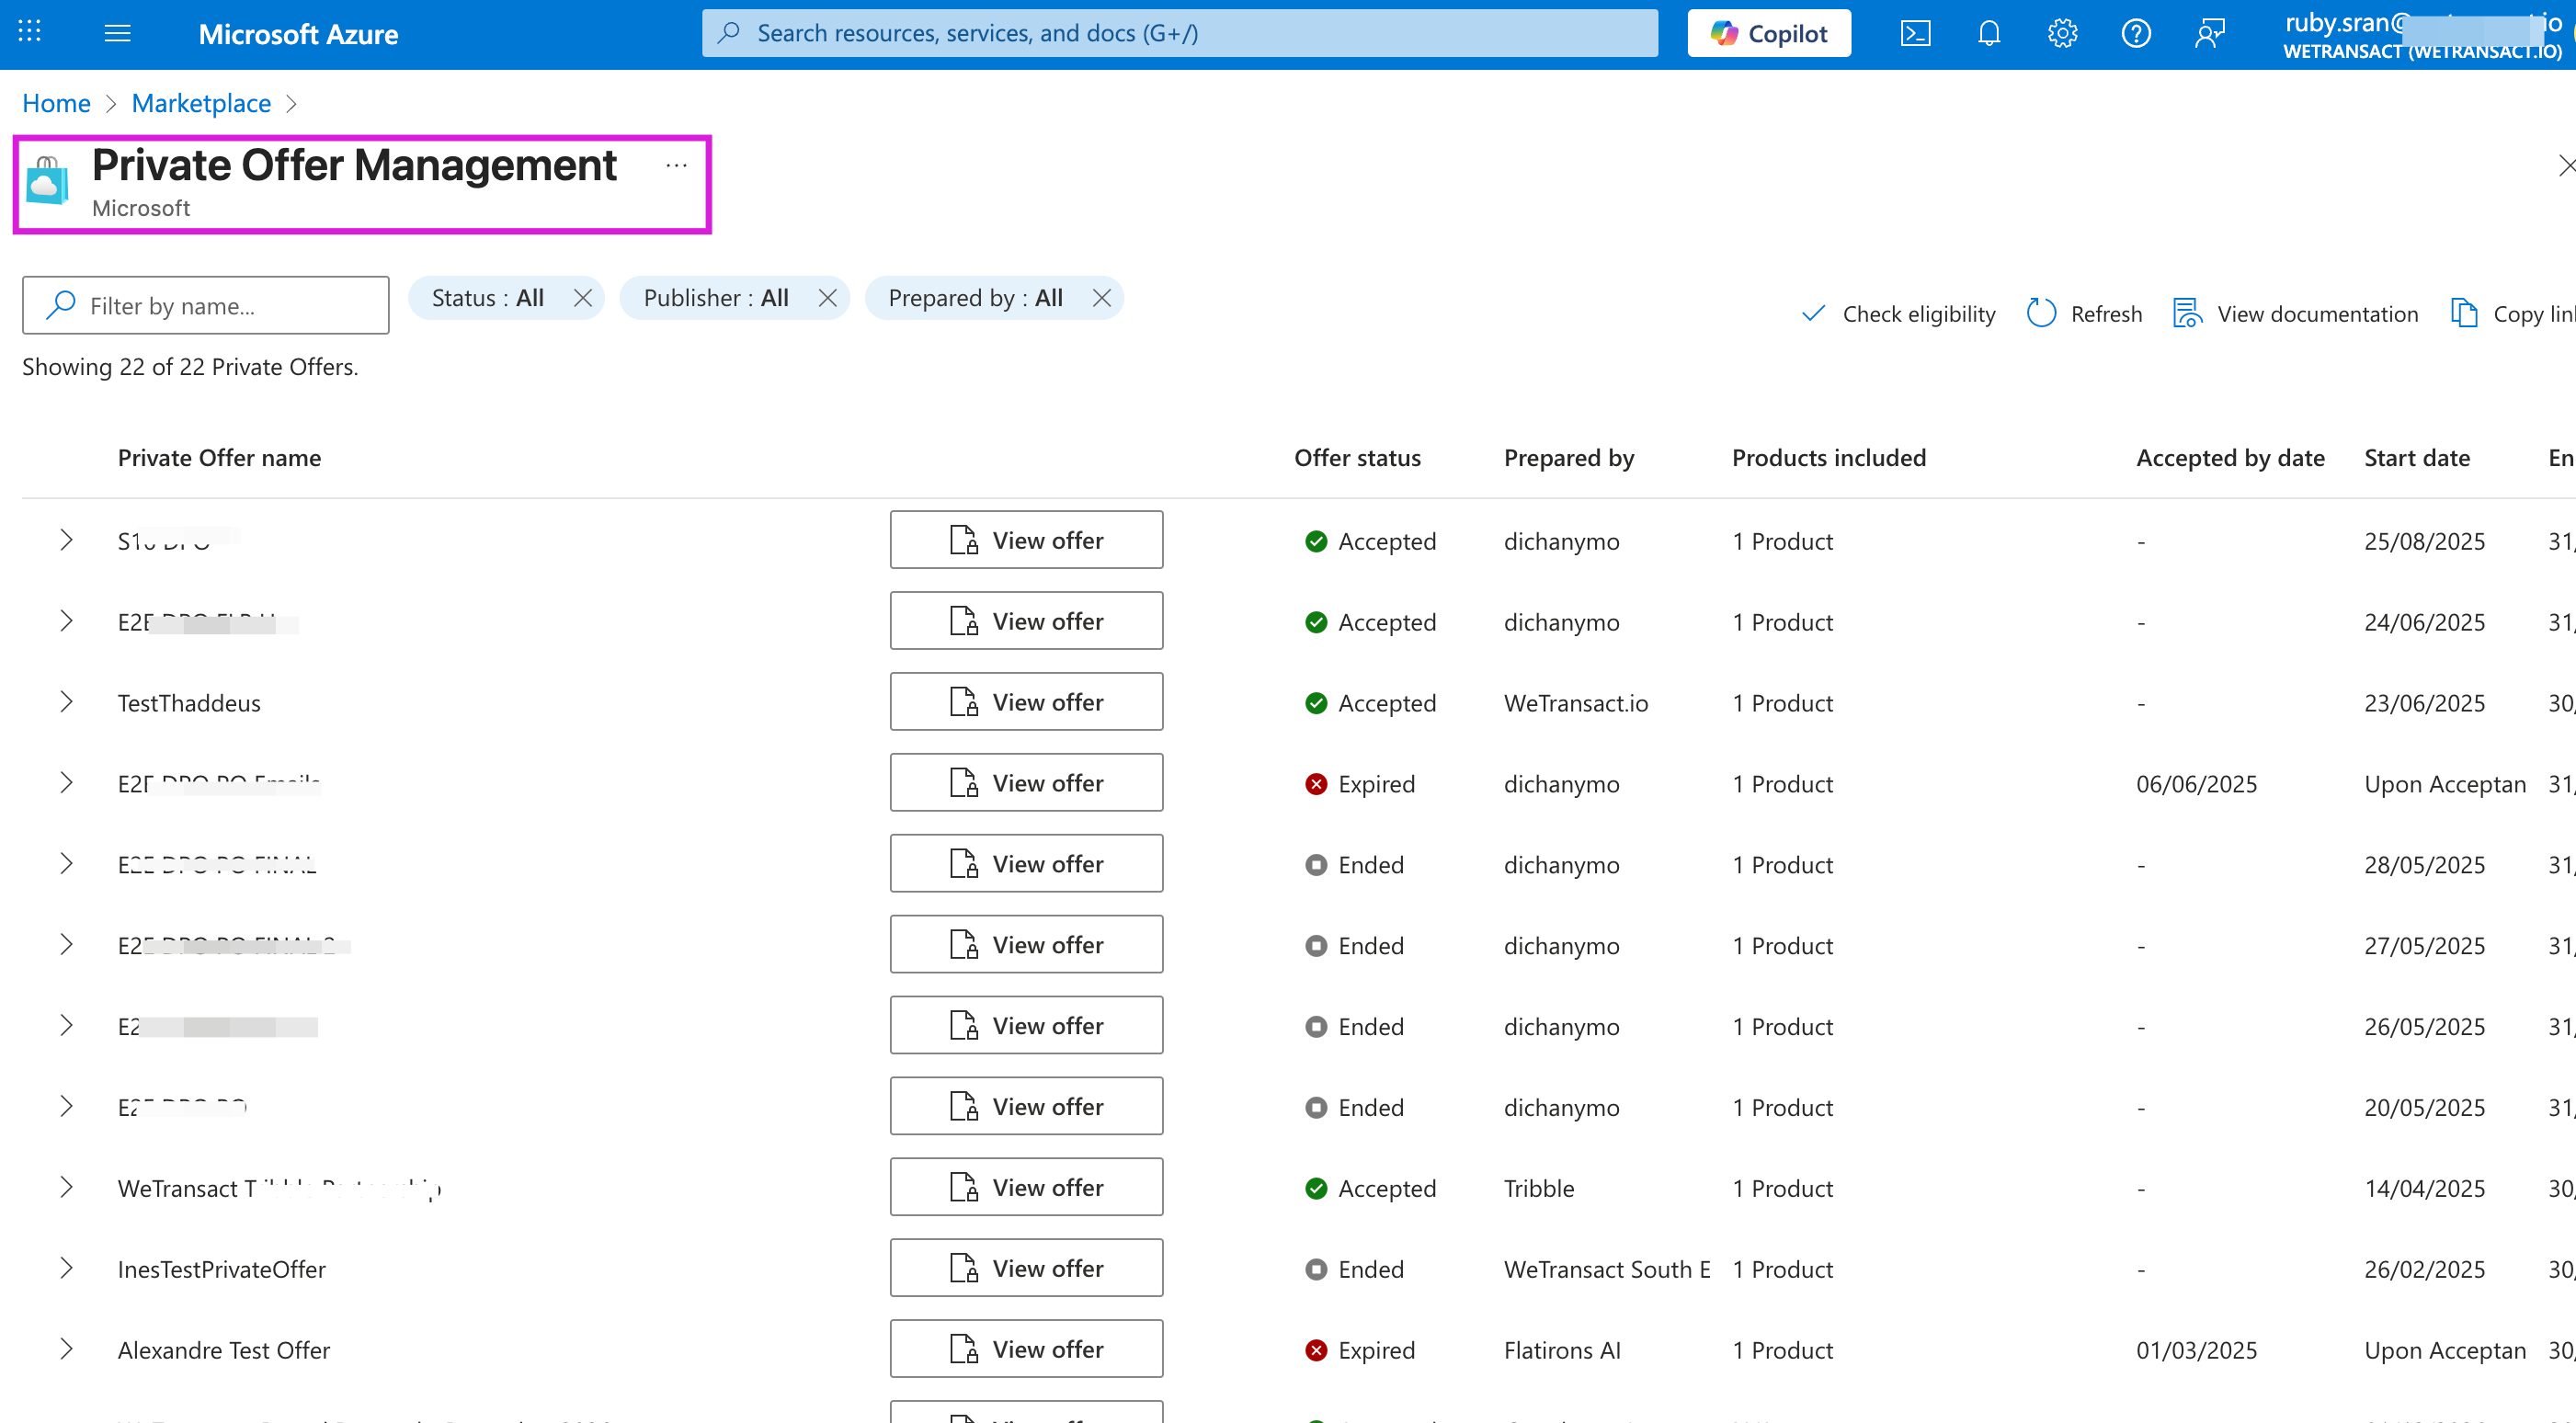The image size is (2576, 1423).
Task: Open the ellipsis menu beside the page title
Action: click(677, 166)
